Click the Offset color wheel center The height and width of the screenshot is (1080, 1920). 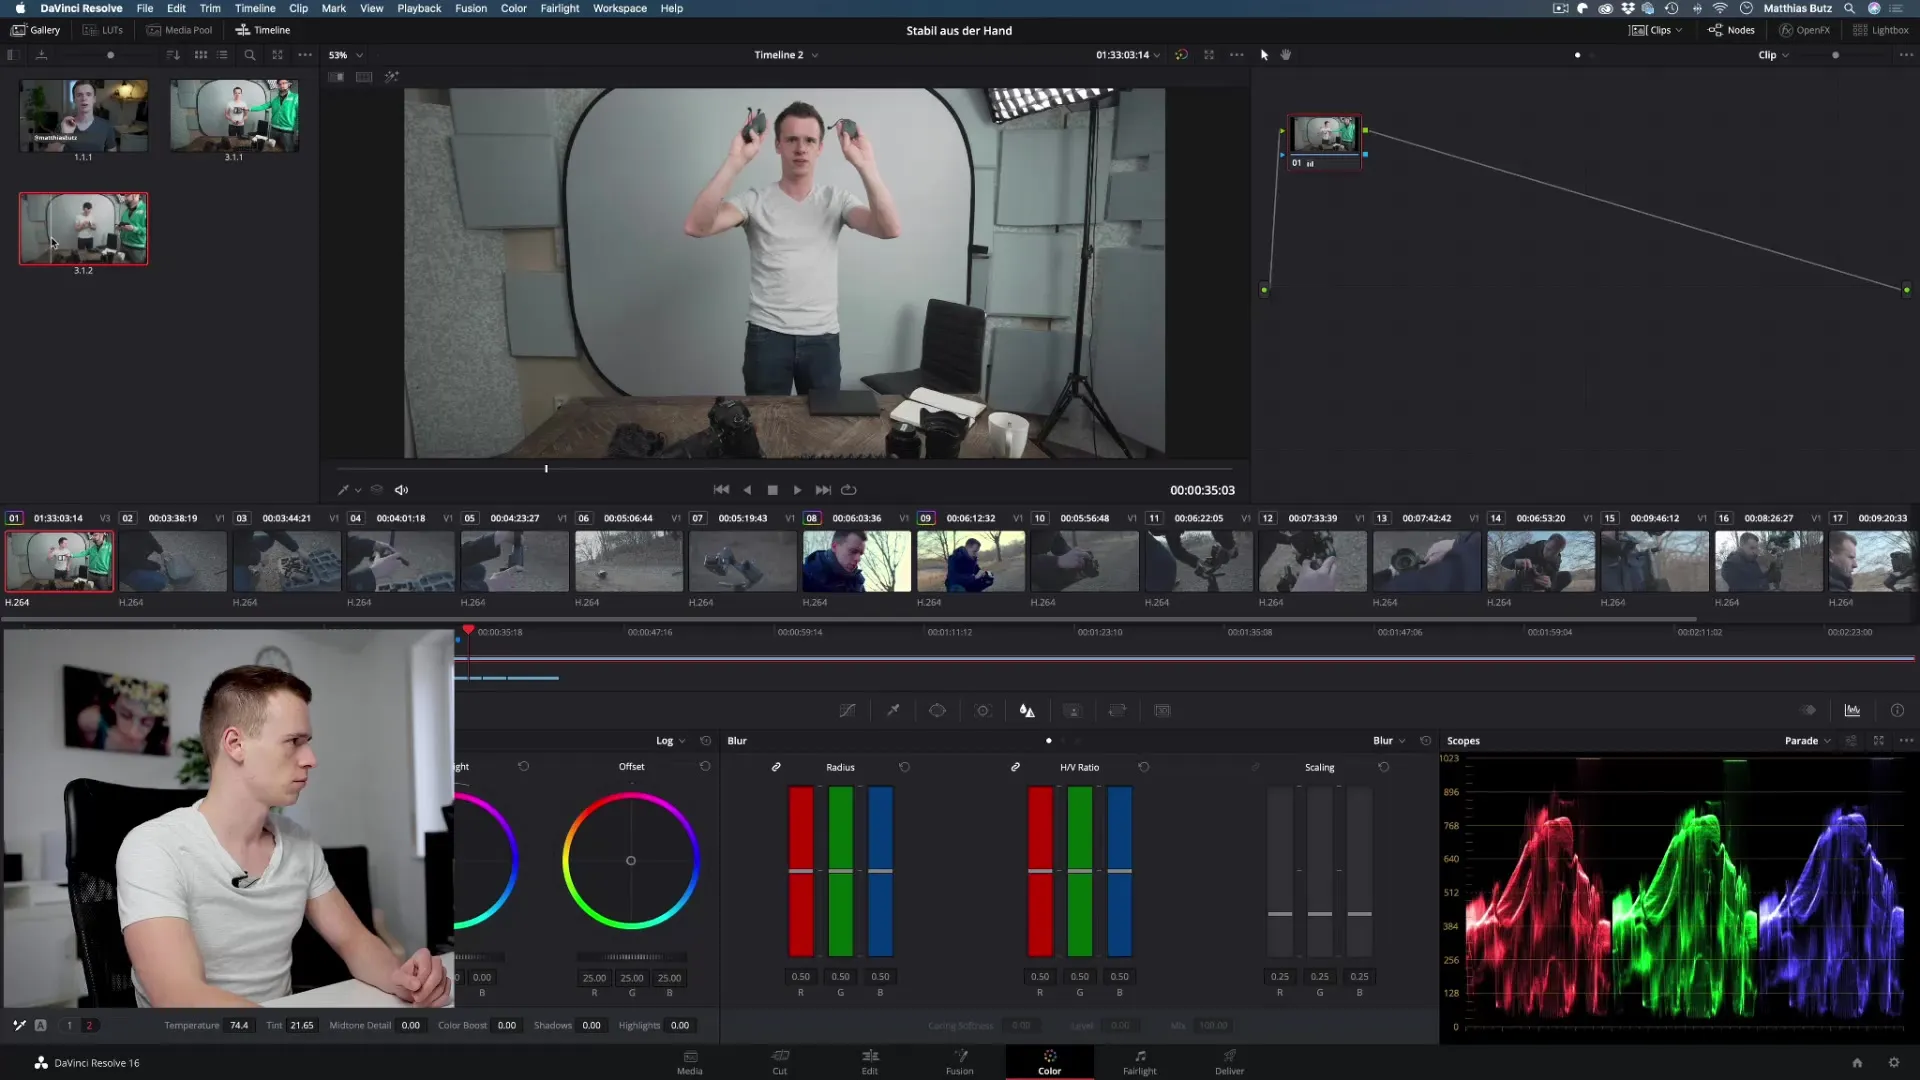[x=630, y=860]
